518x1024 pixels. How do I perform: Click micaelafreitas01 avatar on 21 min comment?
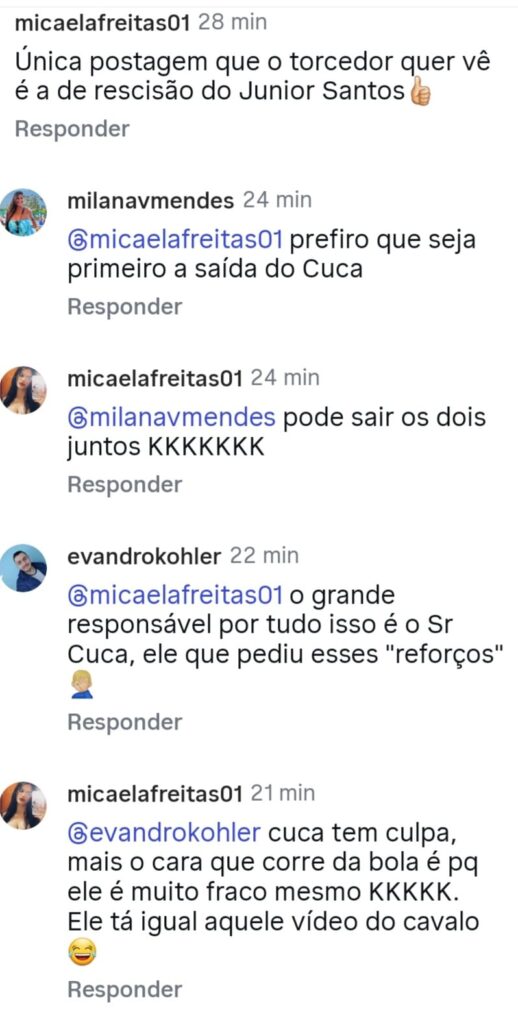click(24, 805)
